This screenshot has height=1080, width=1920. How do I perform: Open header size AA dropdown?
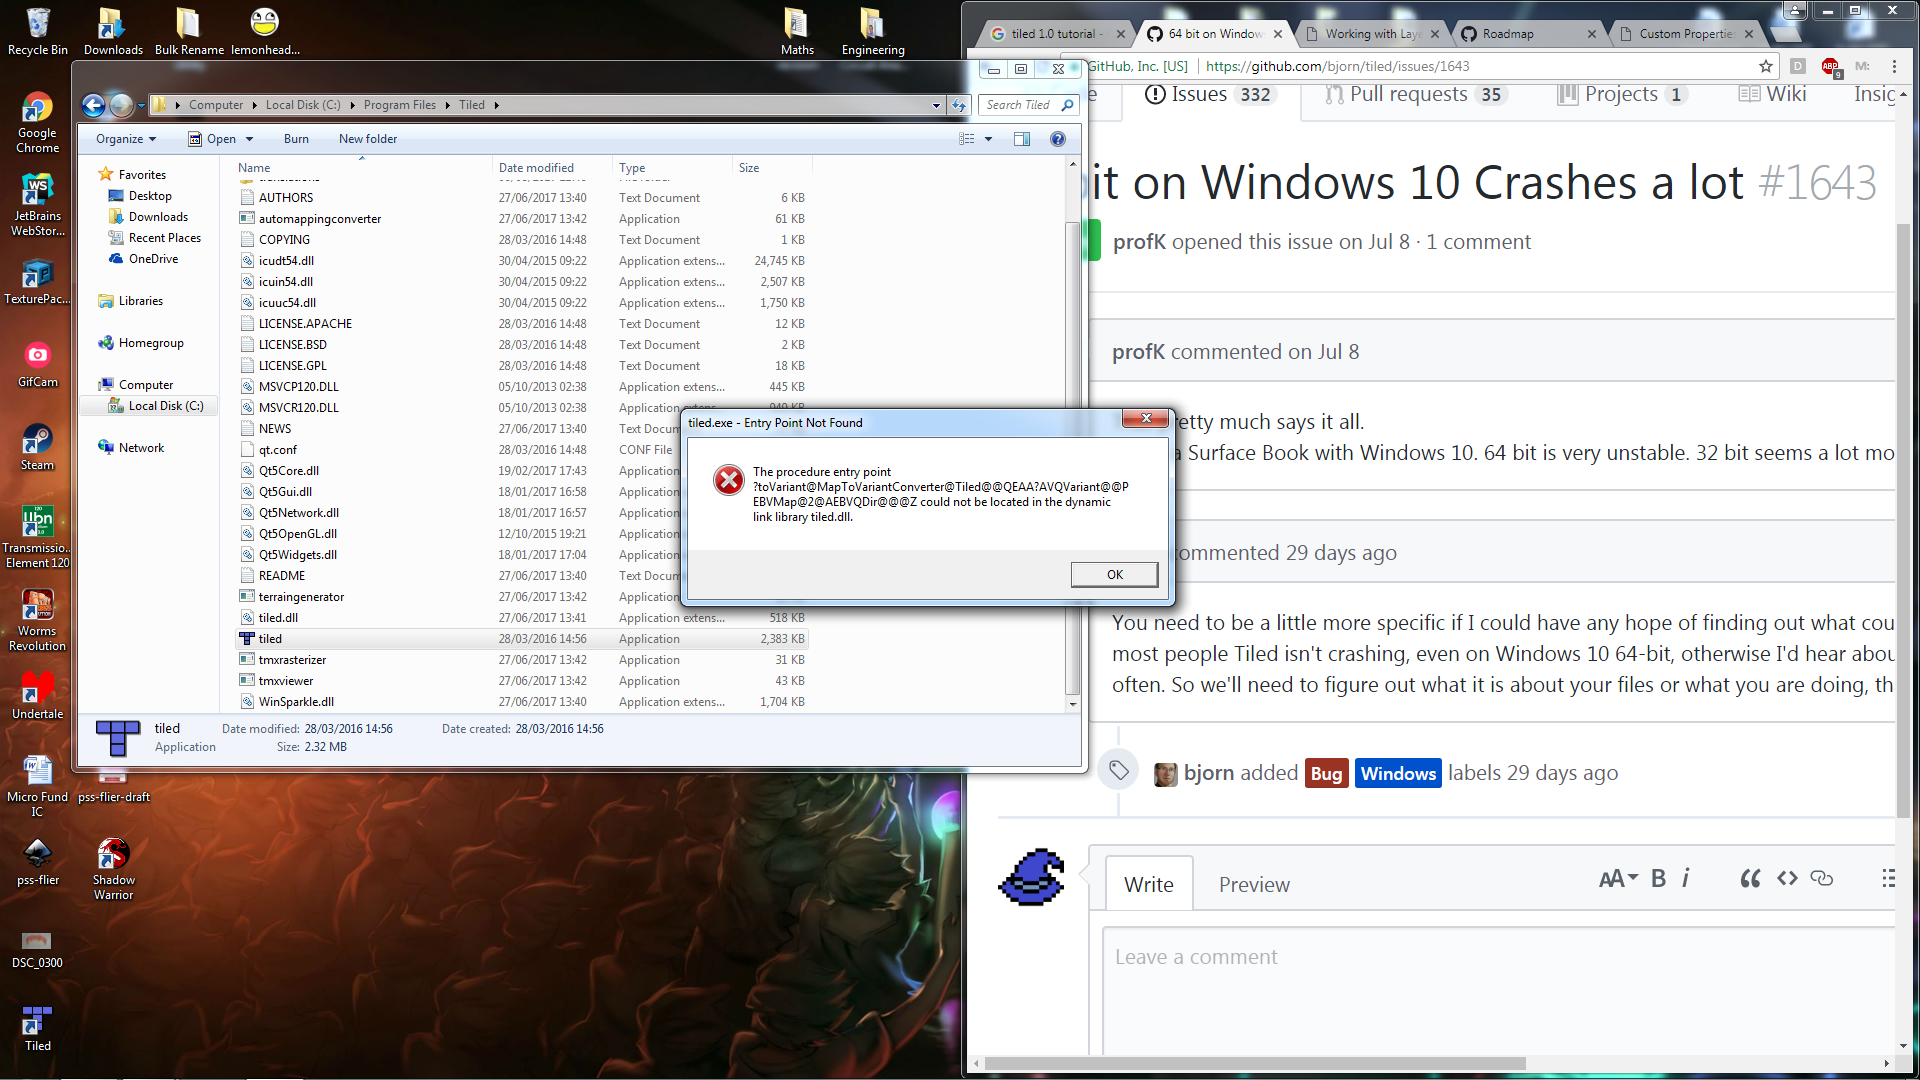1617,878
